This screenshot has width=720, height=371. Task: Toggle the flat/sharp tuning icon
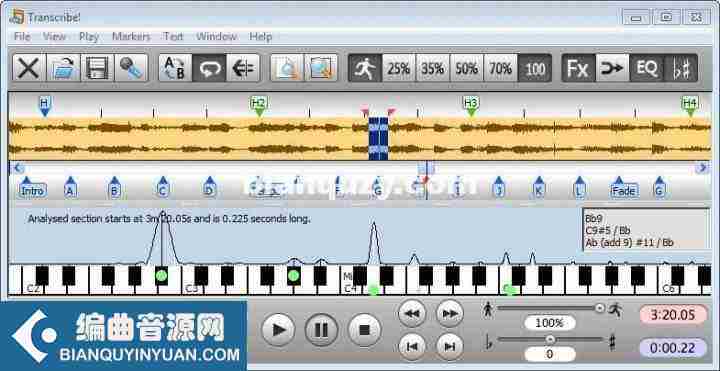click(x=681, y=68)
